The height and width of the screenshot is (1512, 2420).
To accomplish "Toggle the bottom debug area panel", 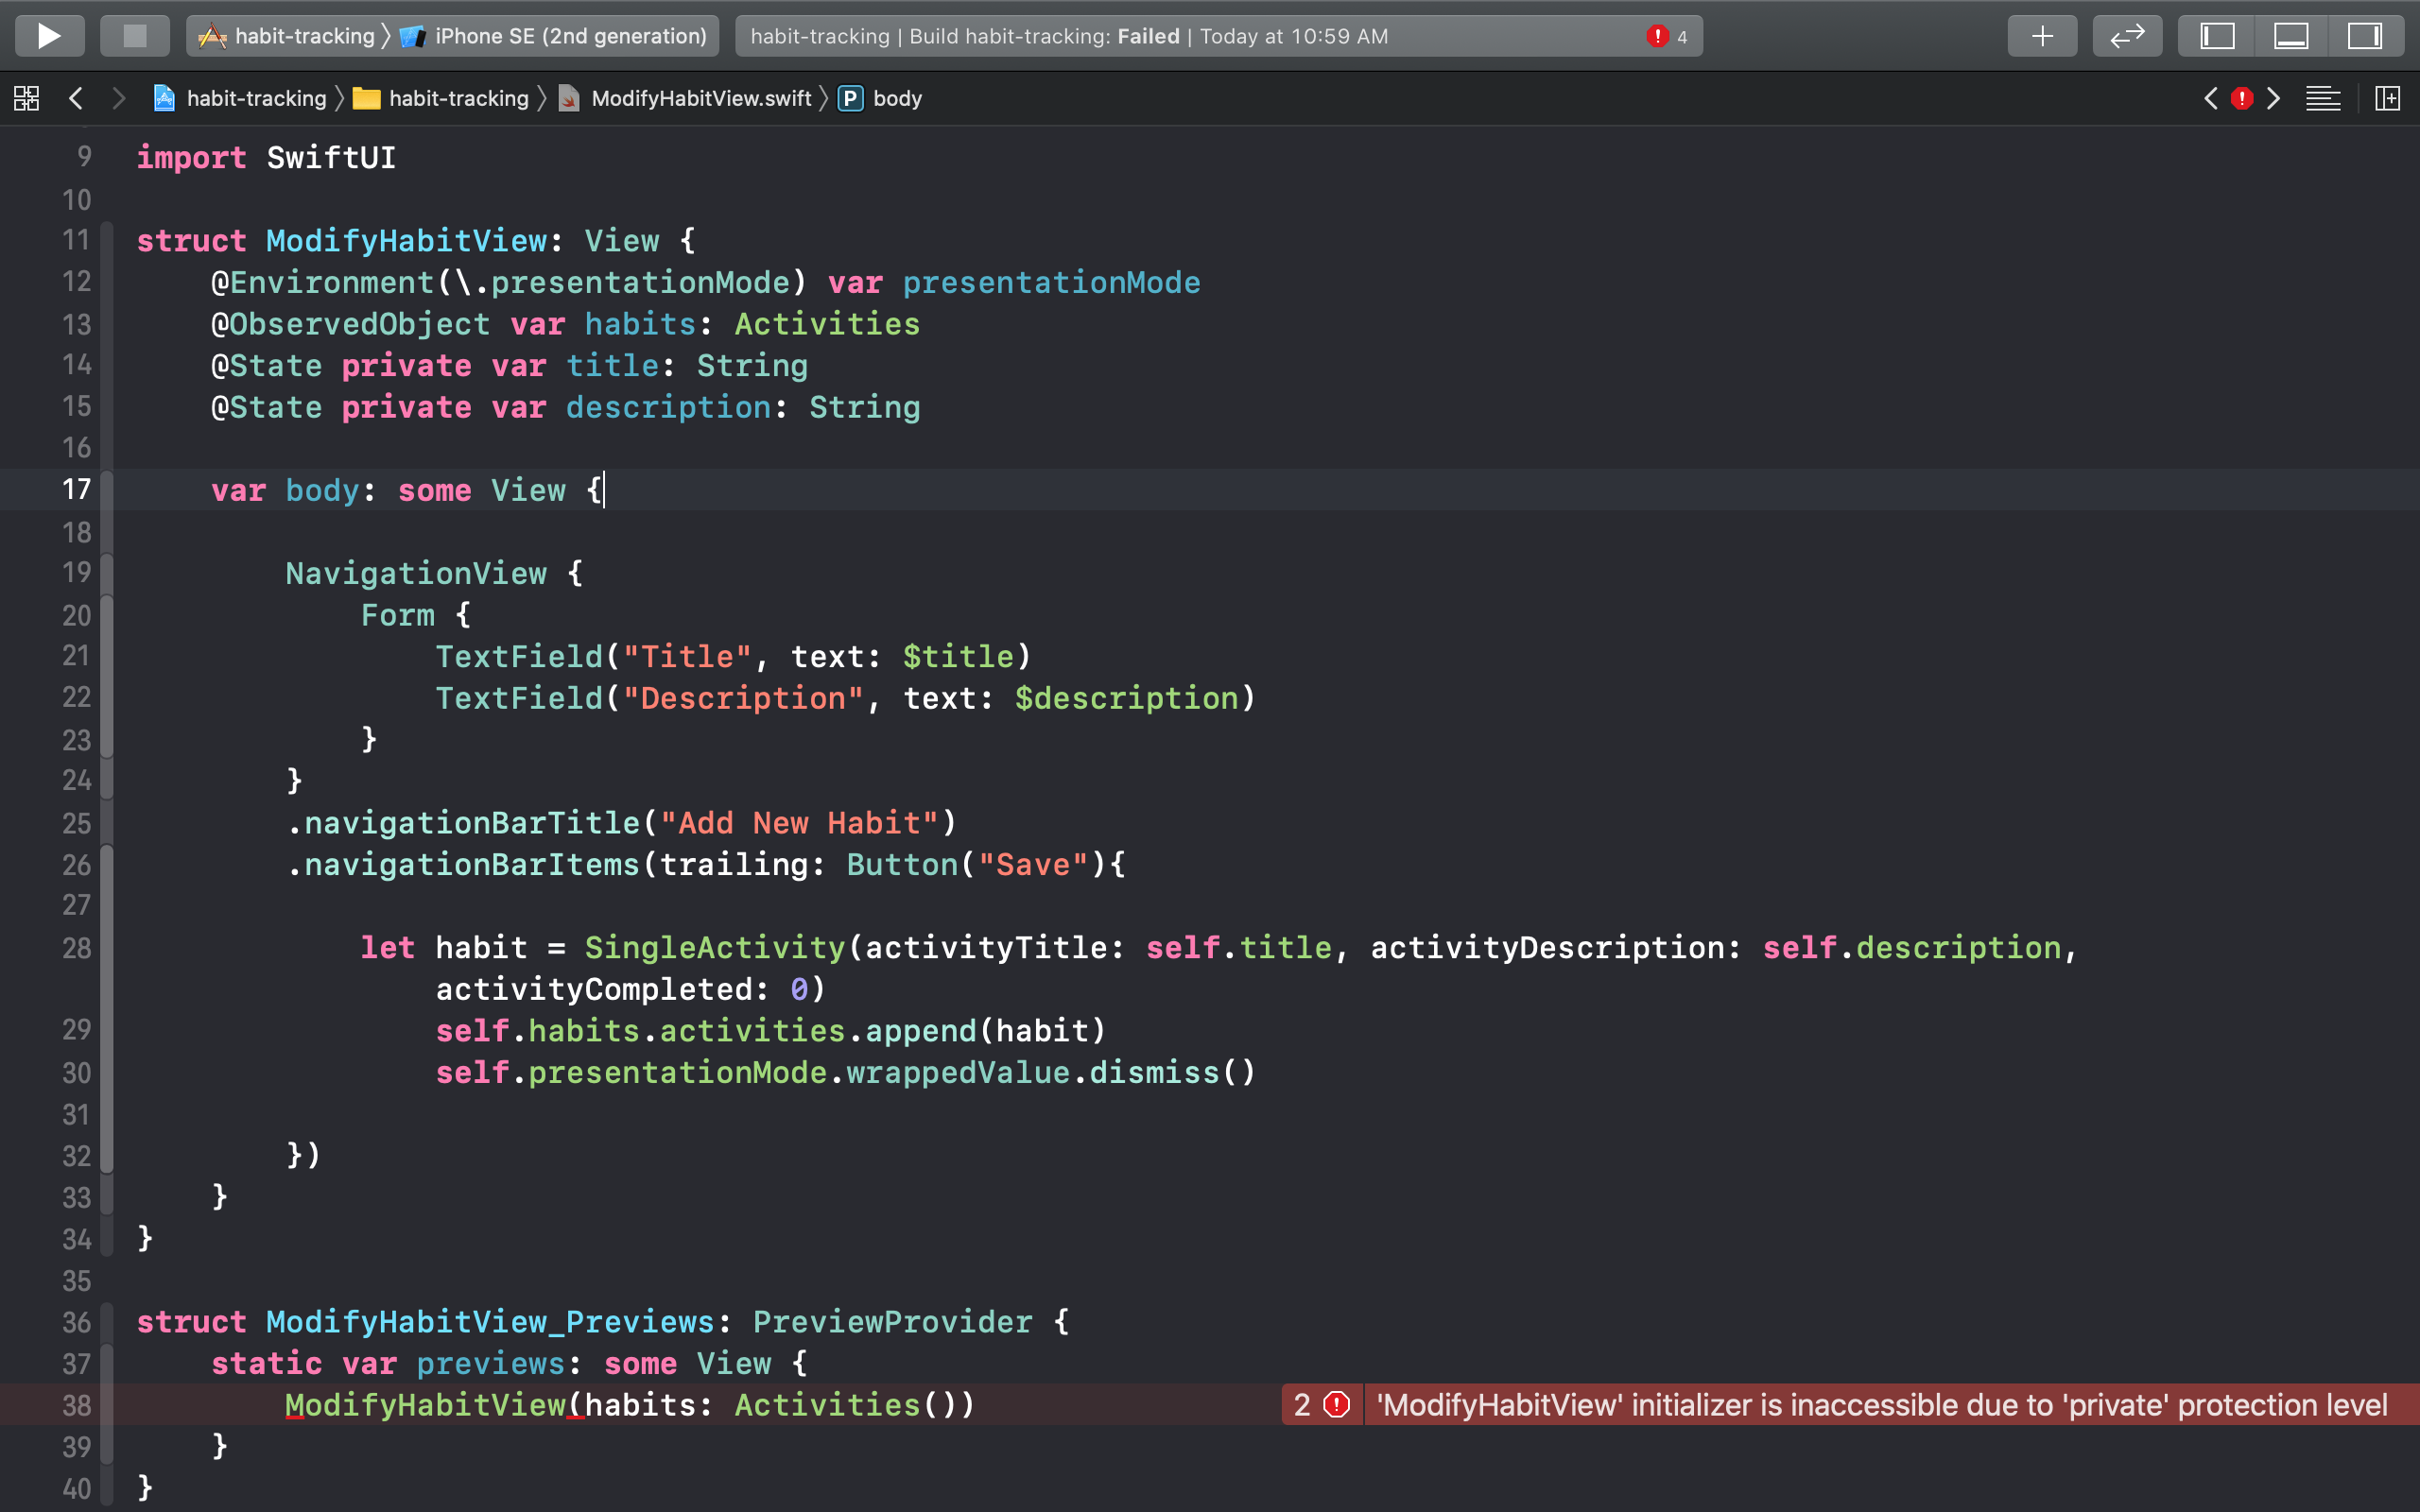I will tap(2291, 36).
